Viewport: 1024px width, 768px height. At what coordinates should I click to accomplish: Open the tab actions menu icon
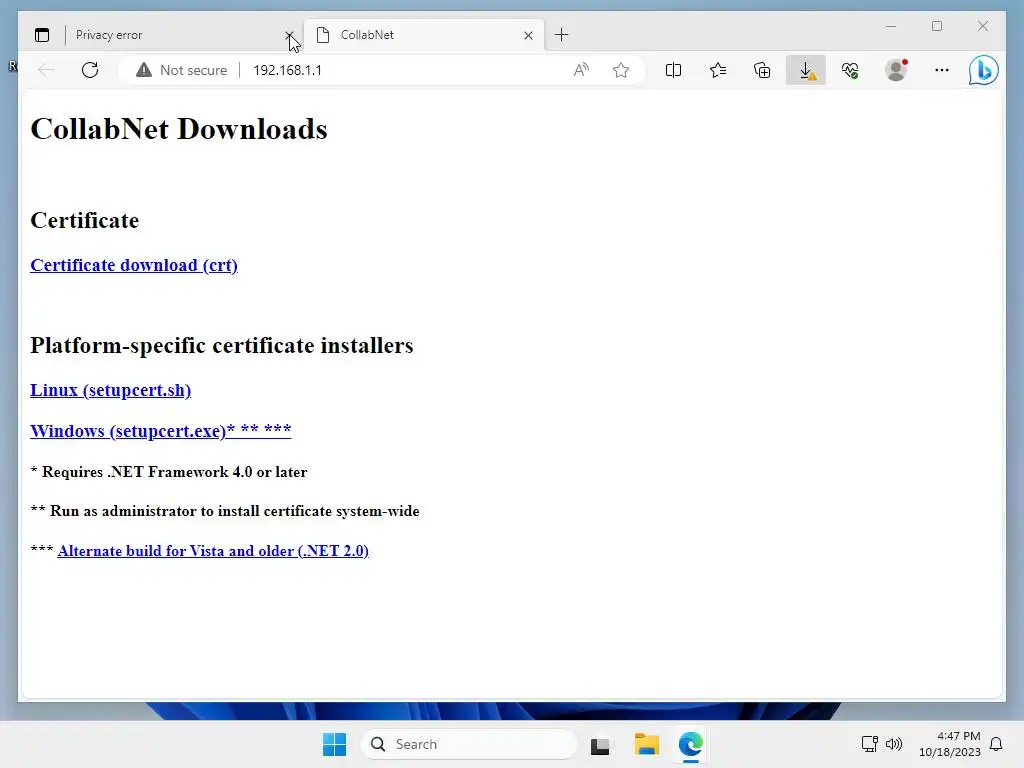coord(42,35)
